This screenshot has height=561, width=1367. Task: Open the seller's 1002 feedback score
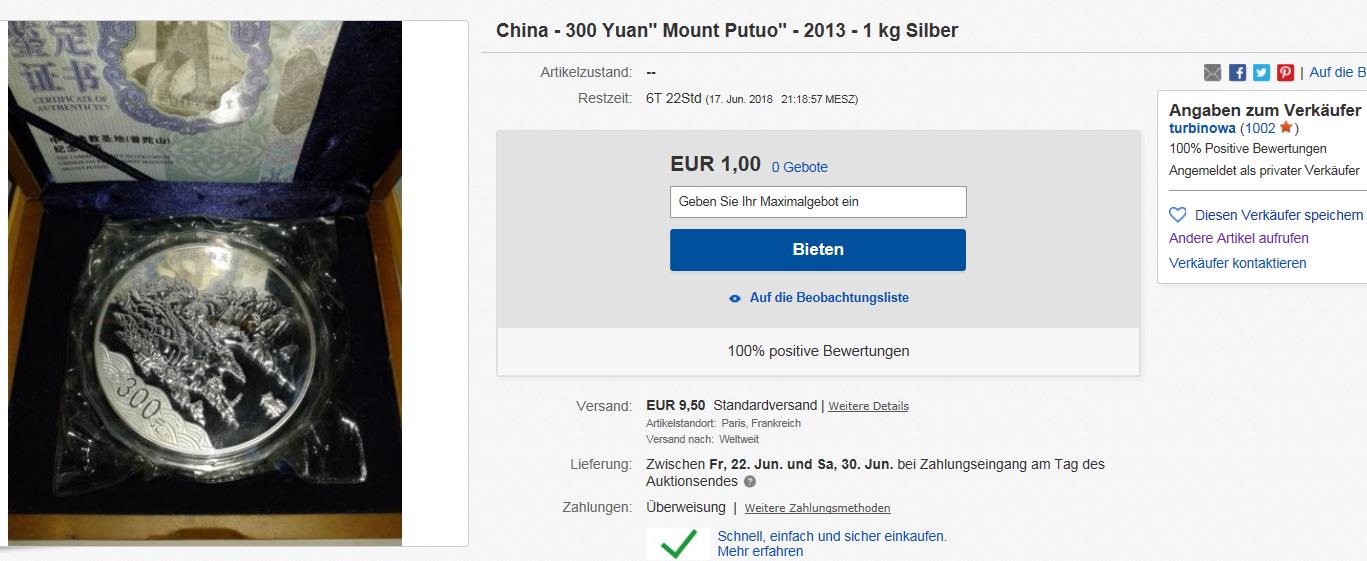[x=1258, y=128]
